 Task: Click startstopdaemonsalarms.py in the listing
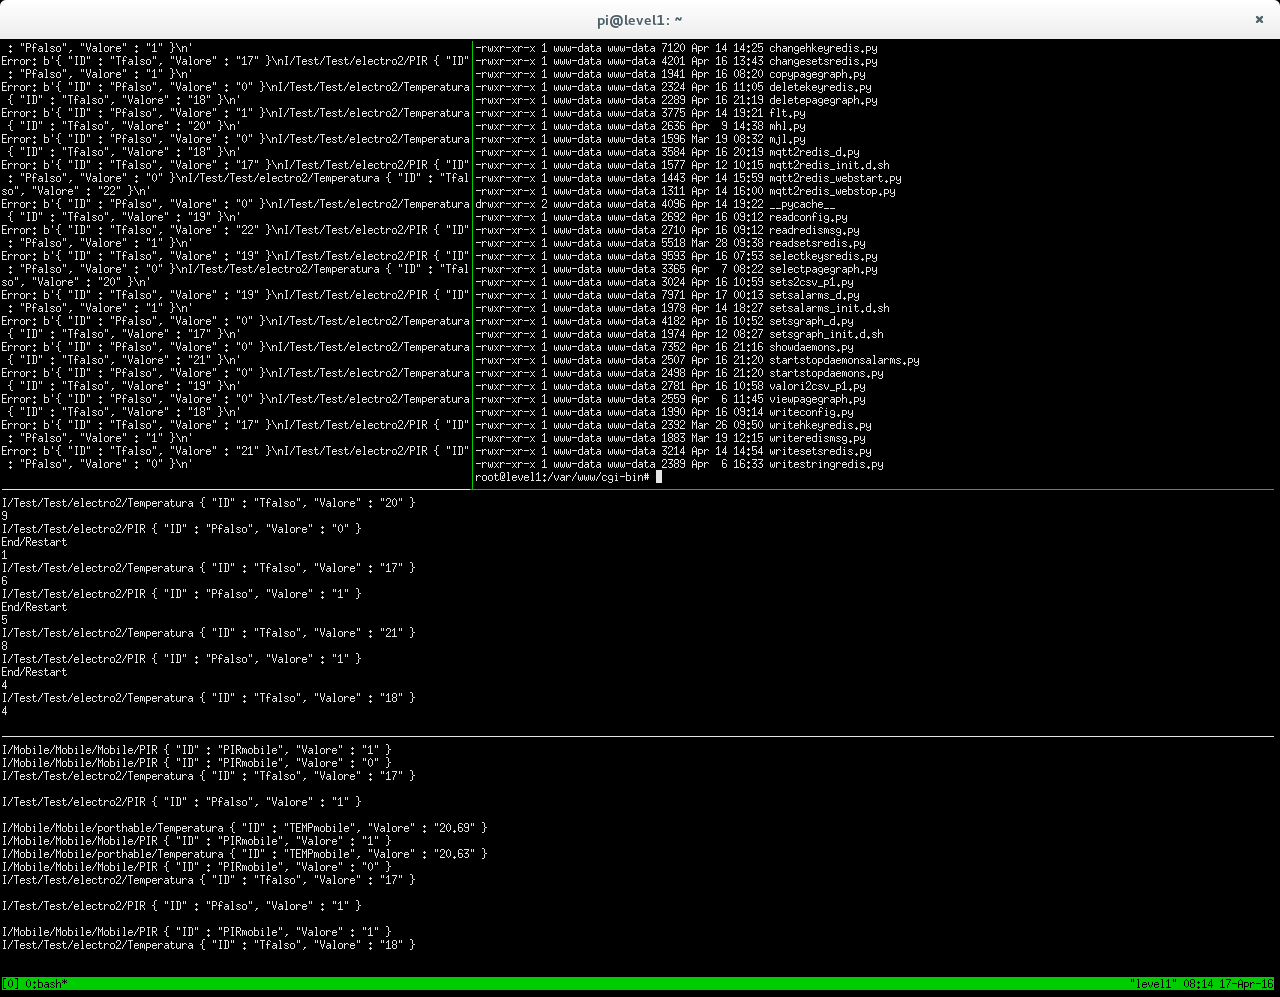click(x=844, y=360)
